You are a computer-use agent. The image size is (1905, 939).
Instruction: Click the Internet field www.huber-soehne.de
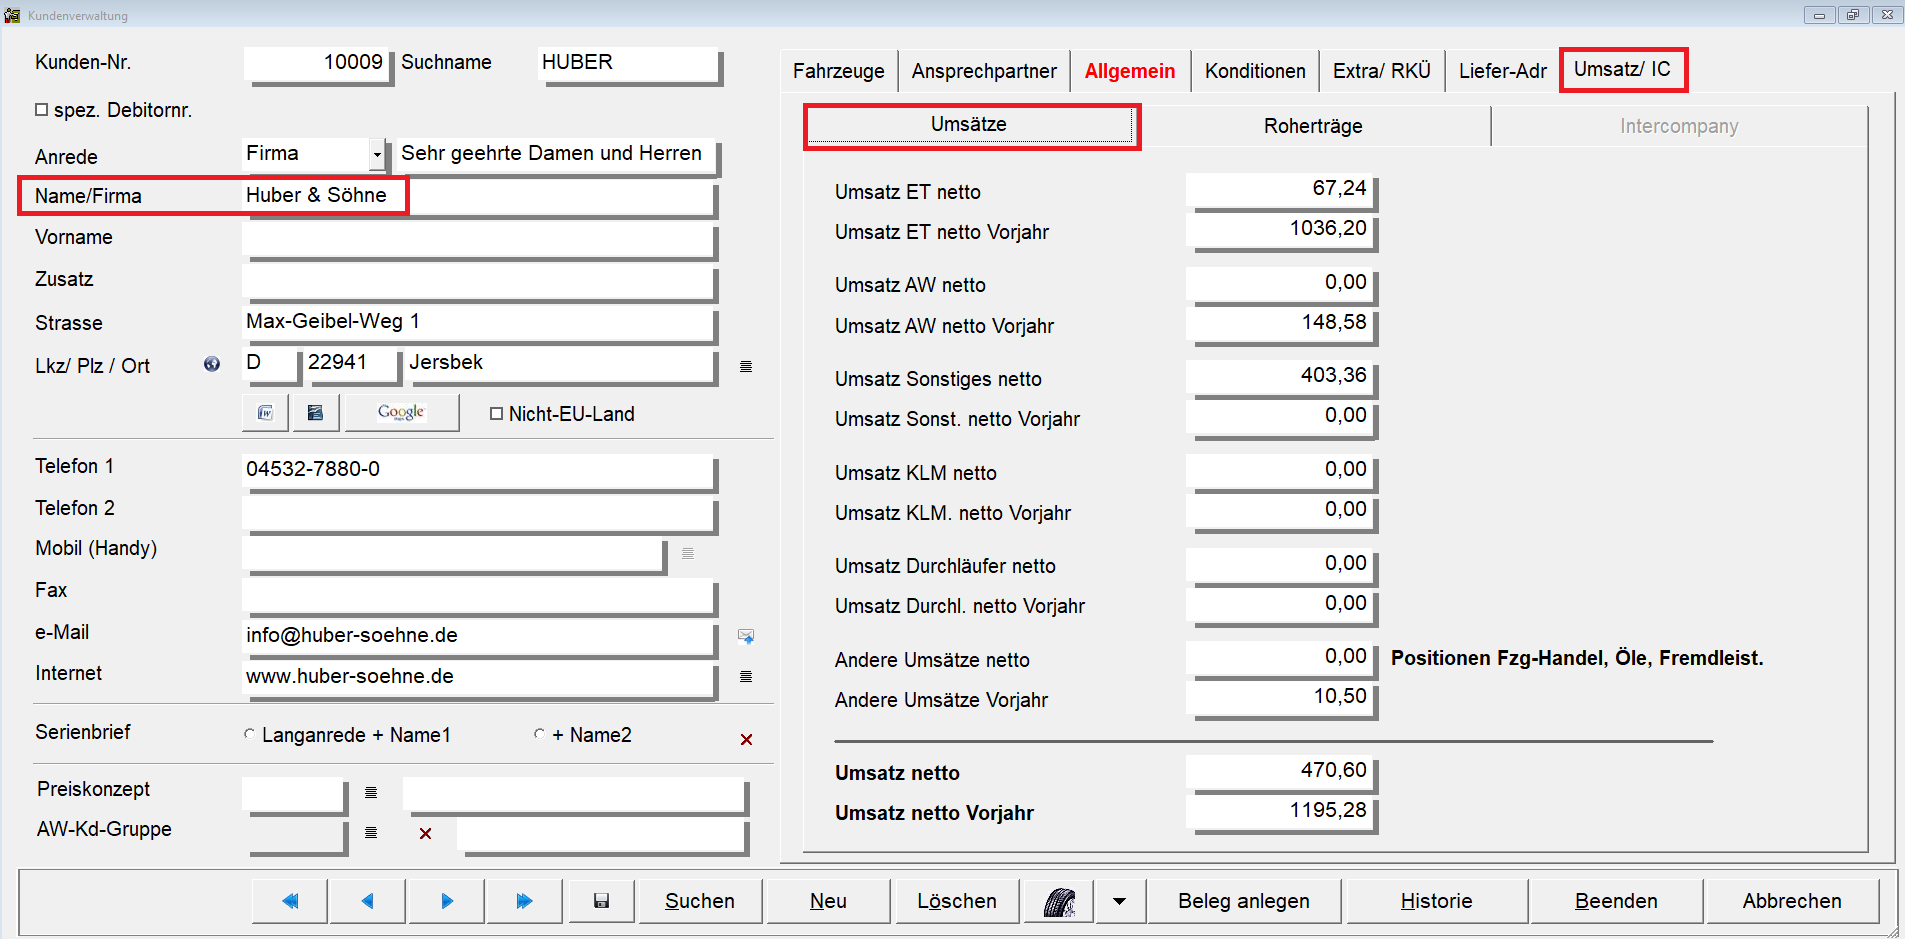(478, 677)
